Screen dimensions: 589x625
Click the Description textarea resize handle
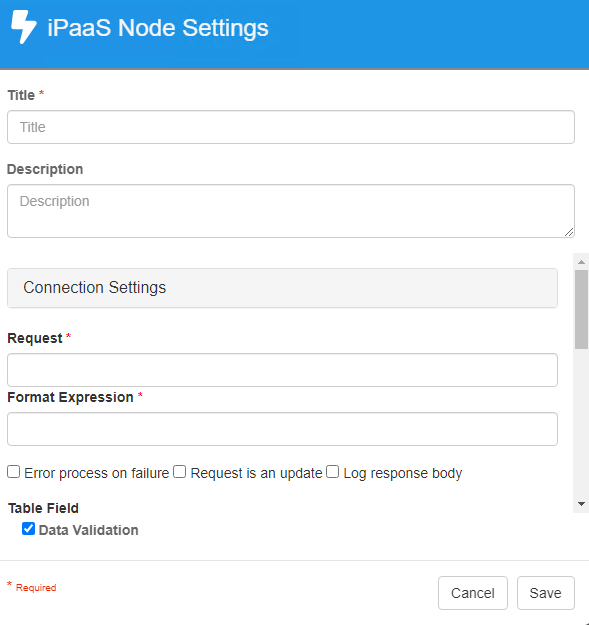point(569,232)
